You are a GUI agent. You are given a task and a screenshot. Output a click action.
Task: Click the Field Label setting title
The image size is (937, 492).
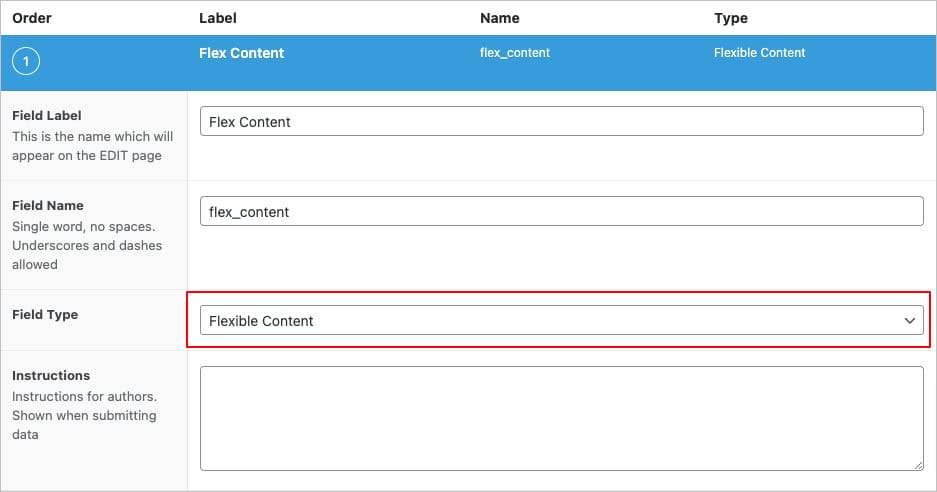coord(47,115)
